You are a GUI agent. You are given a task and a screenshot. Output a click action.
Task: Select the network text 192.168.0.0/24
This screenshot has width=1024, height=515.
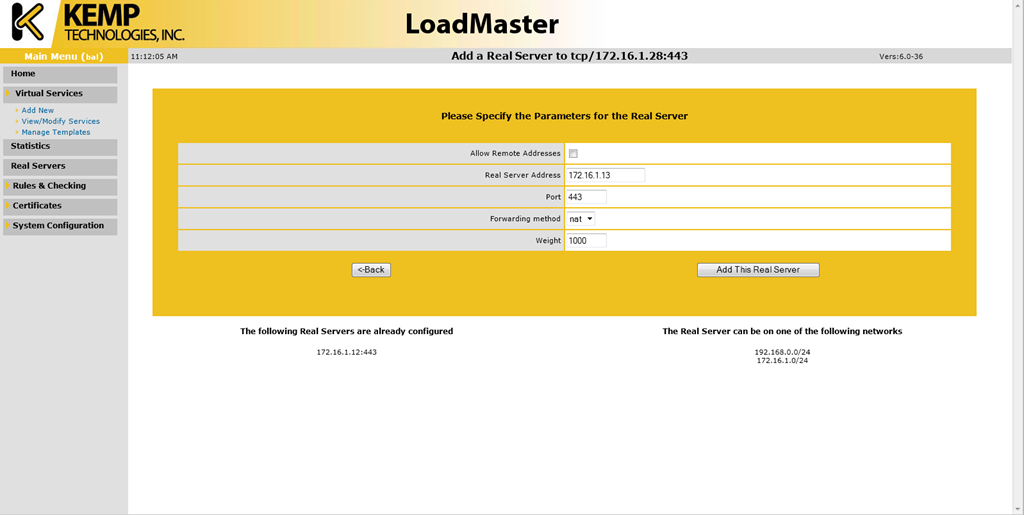(x=782, y=352)
